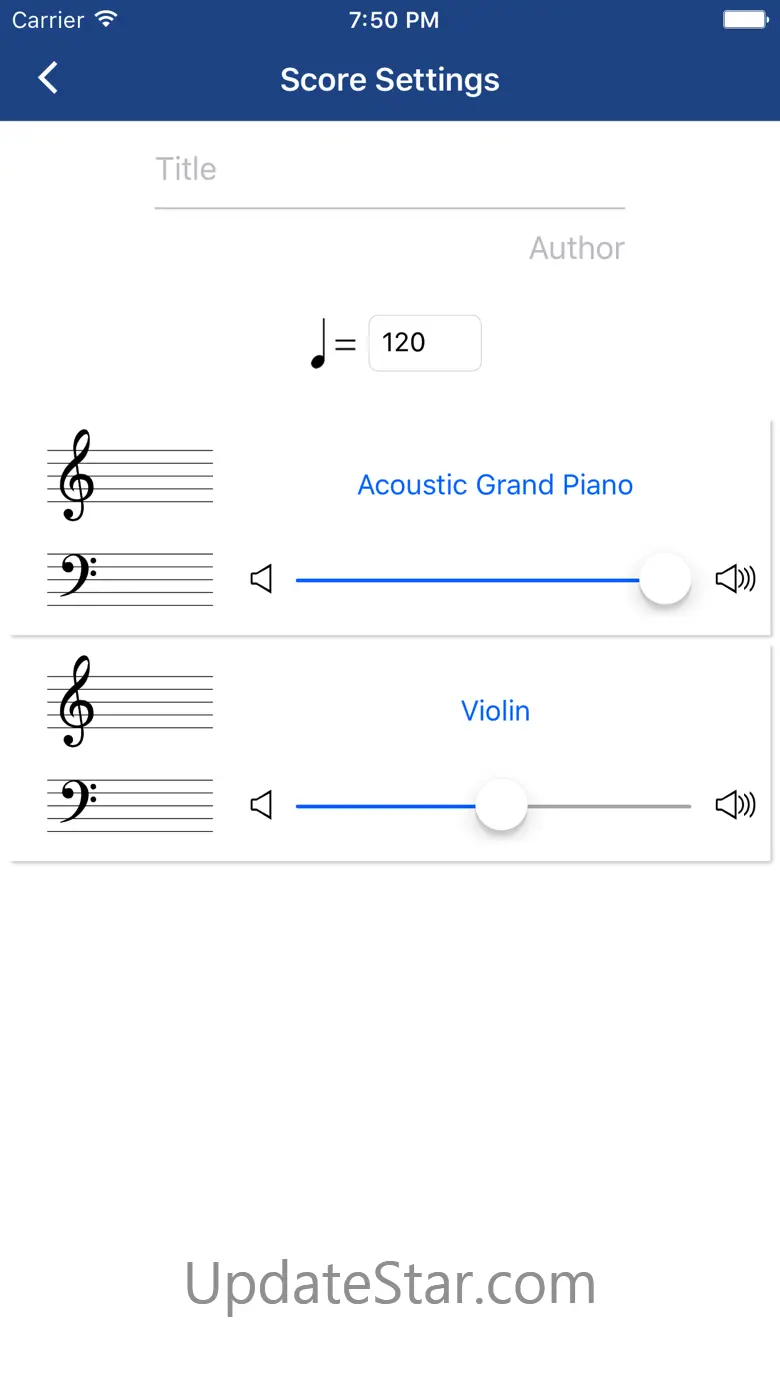Tap the piano track's loud volume speaker icon
The height and width of the screenshot is (1387, 780).
coord(735,579)
